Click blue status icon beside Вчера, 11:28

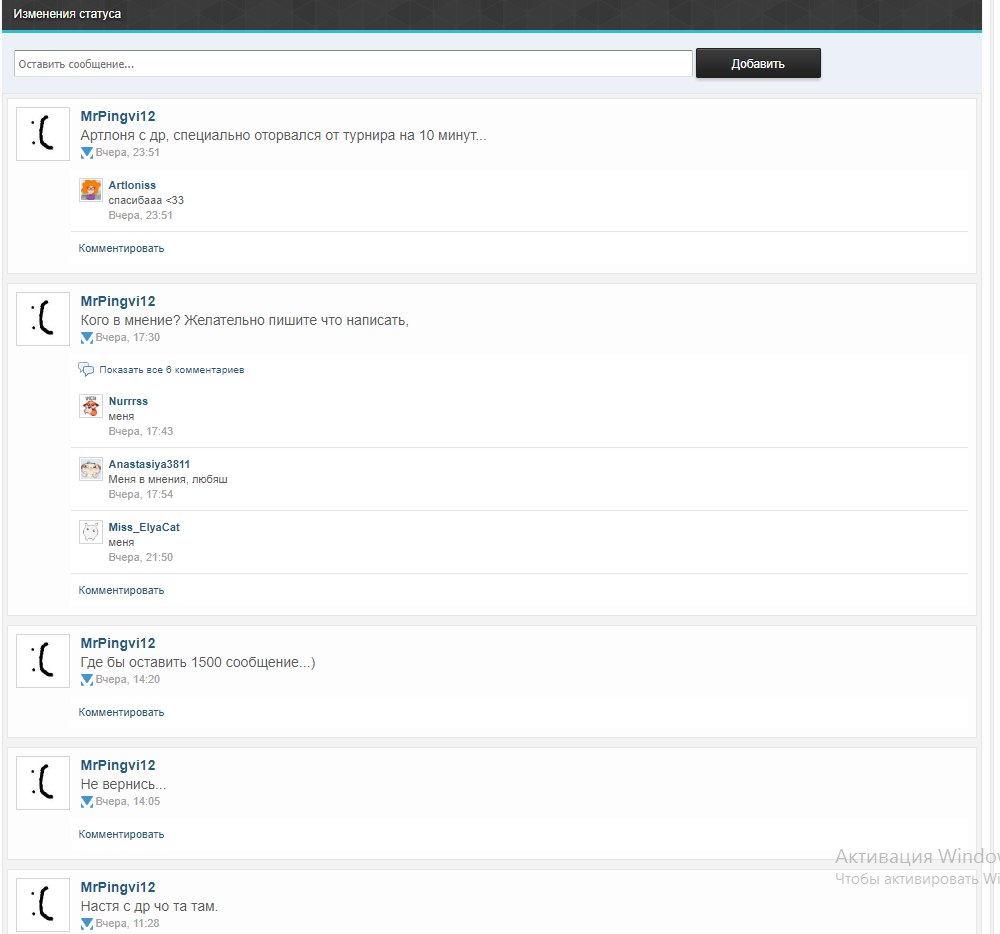[x=87, y=923]
